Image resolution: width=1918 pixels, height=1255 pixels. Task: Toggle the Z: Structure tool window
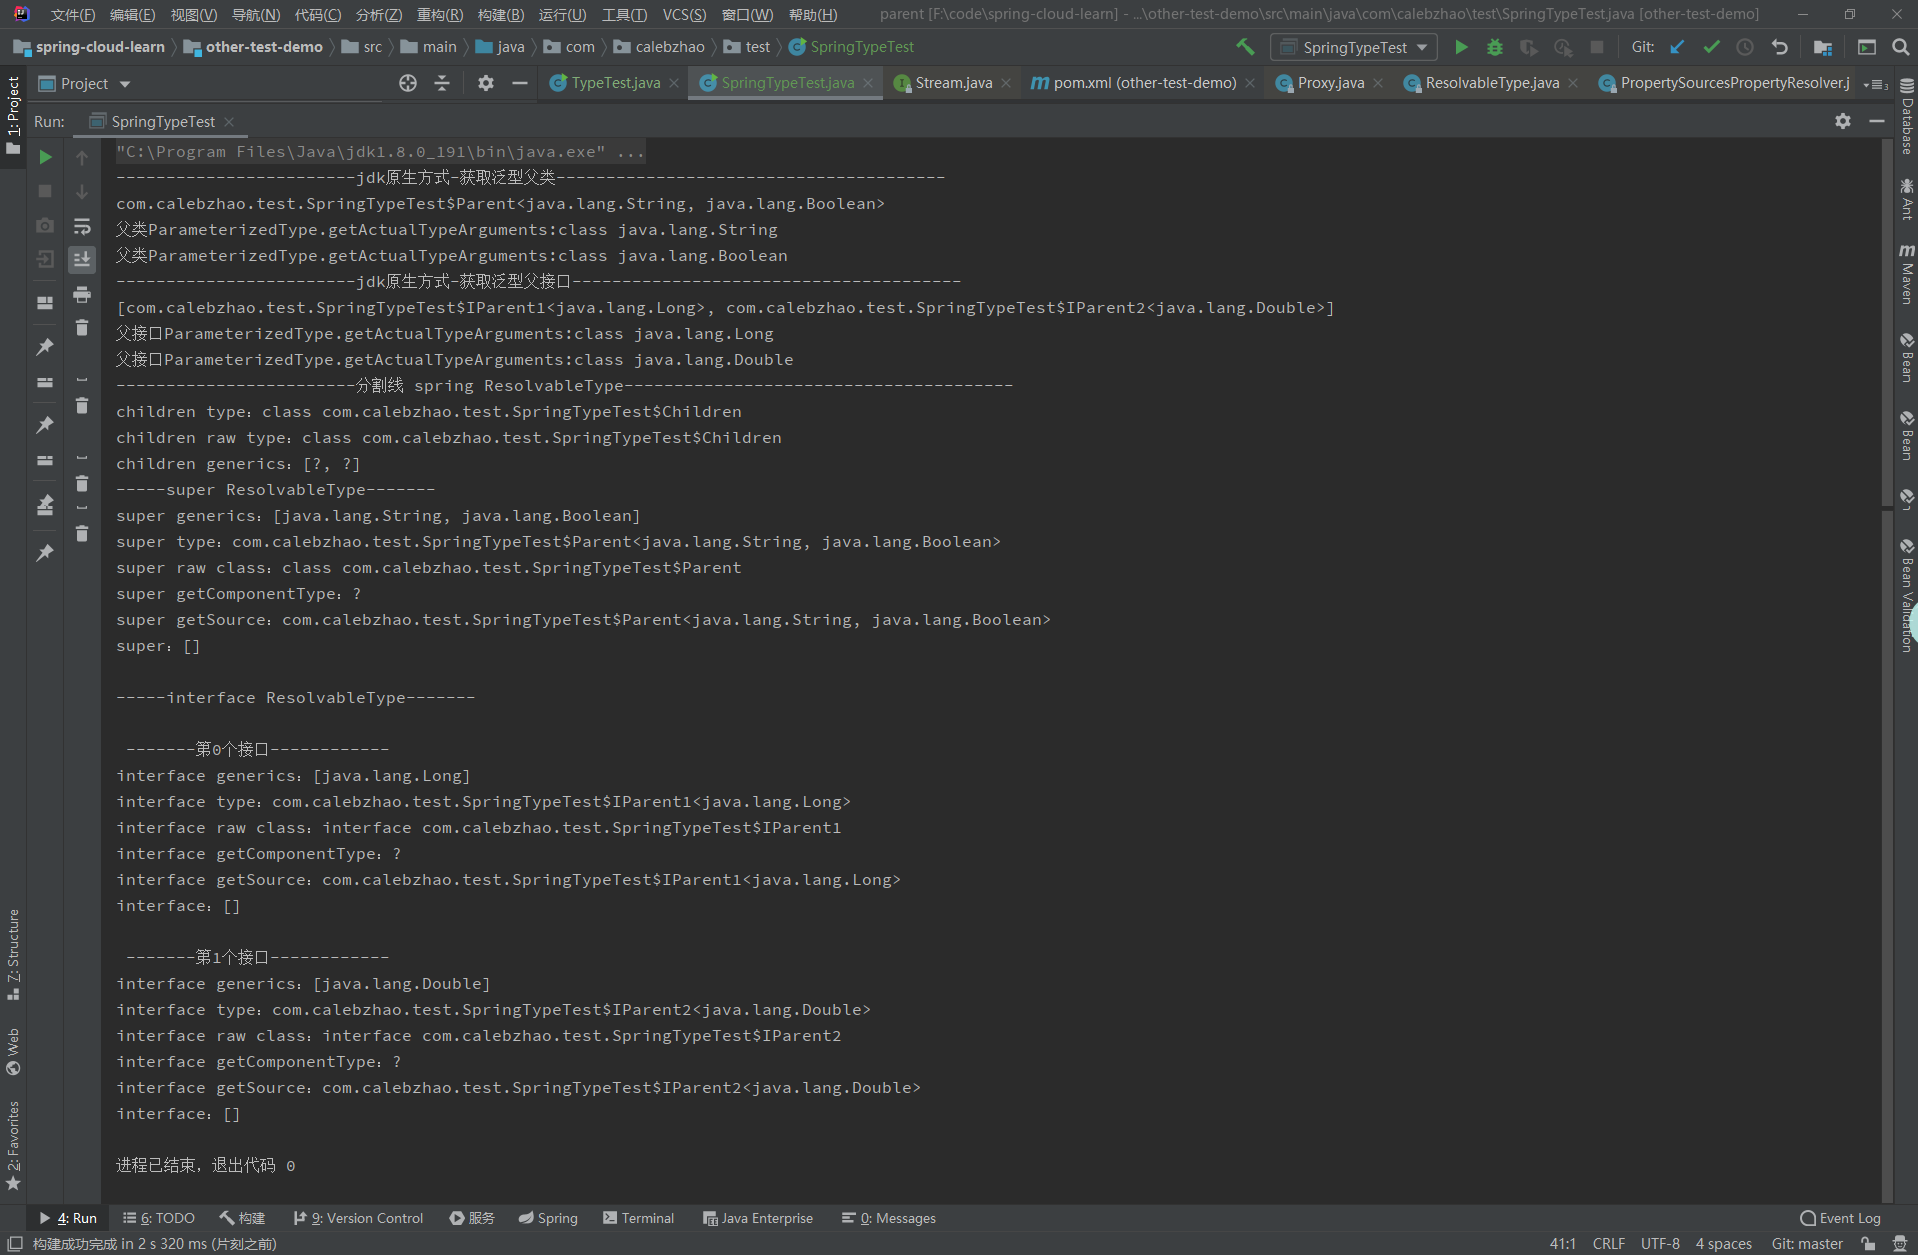[13, 955]
